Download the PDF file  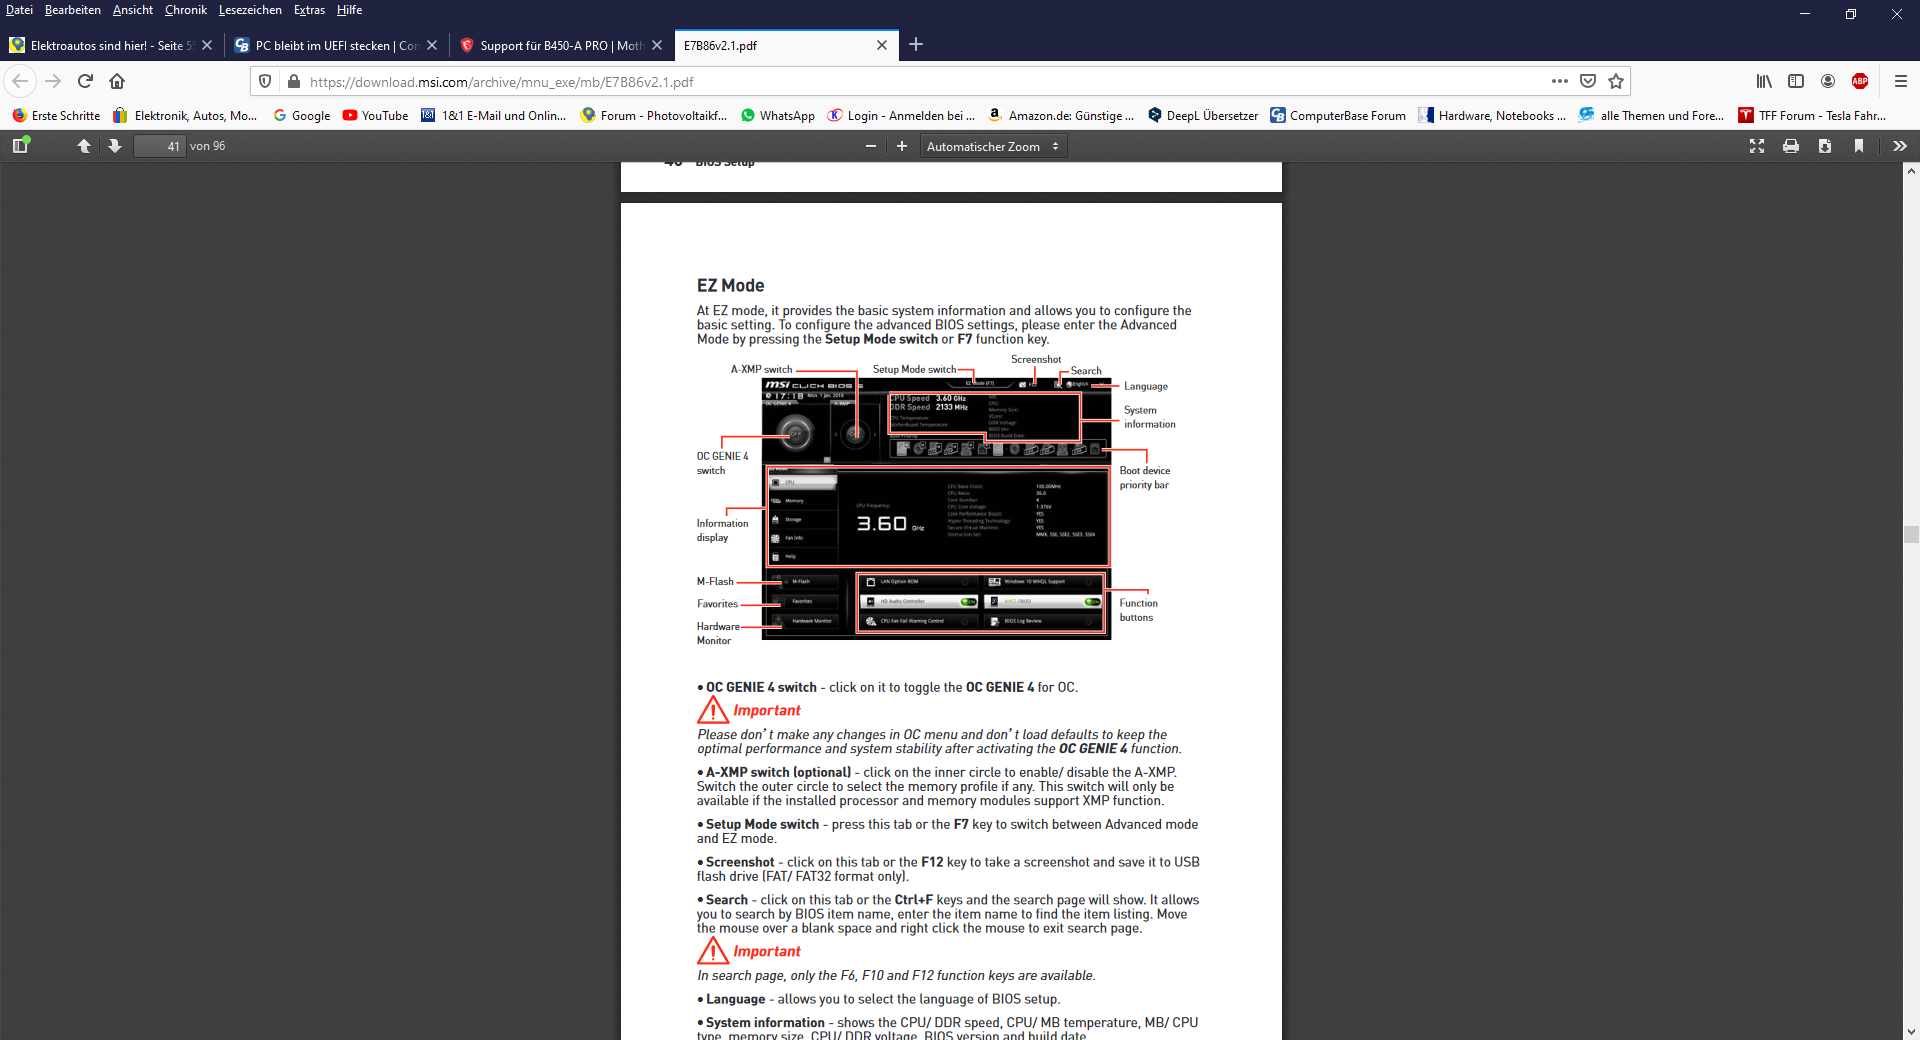point(1825,146)
